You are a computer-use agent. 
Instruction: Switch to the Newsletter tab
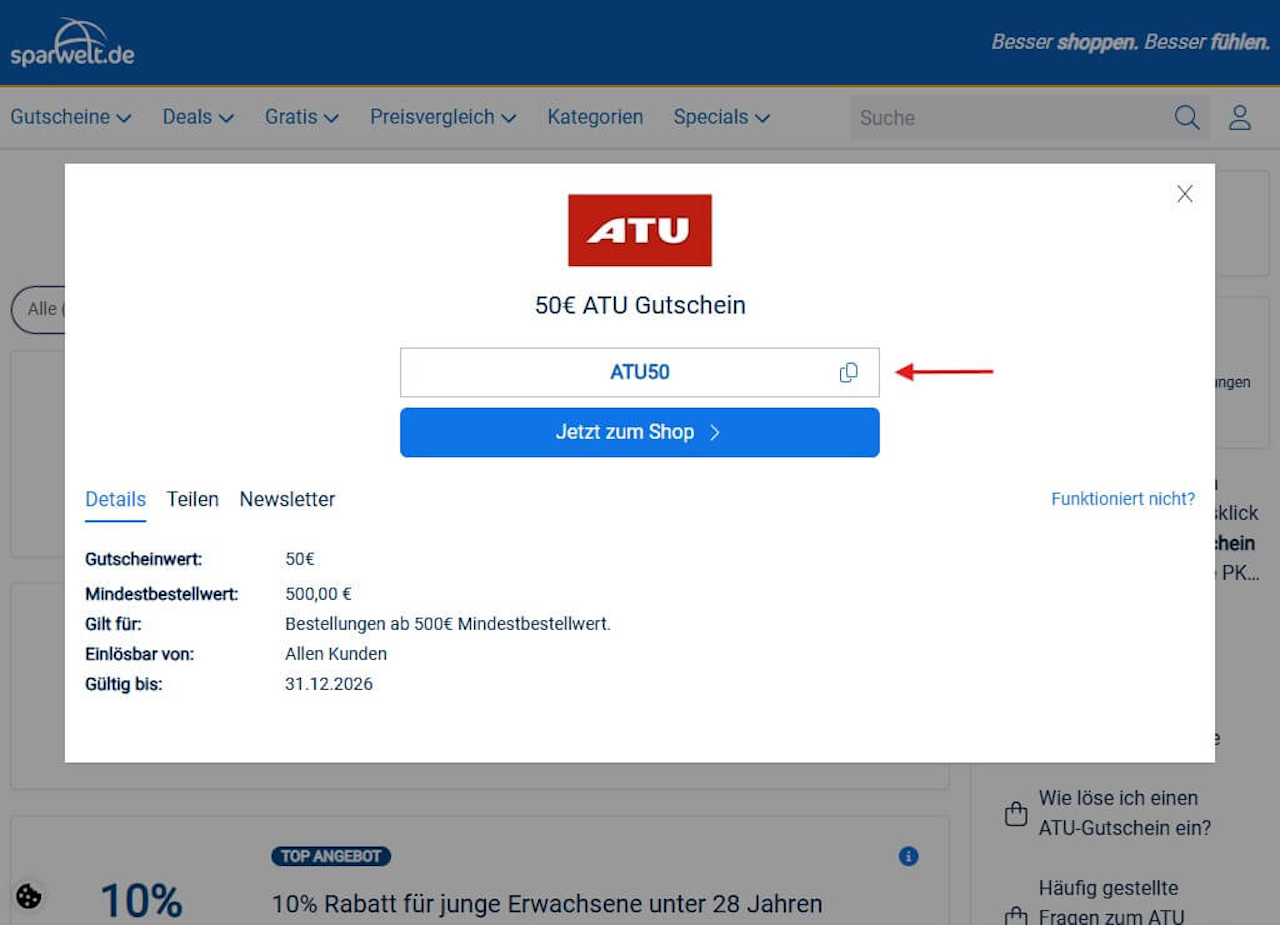(287, 499)
